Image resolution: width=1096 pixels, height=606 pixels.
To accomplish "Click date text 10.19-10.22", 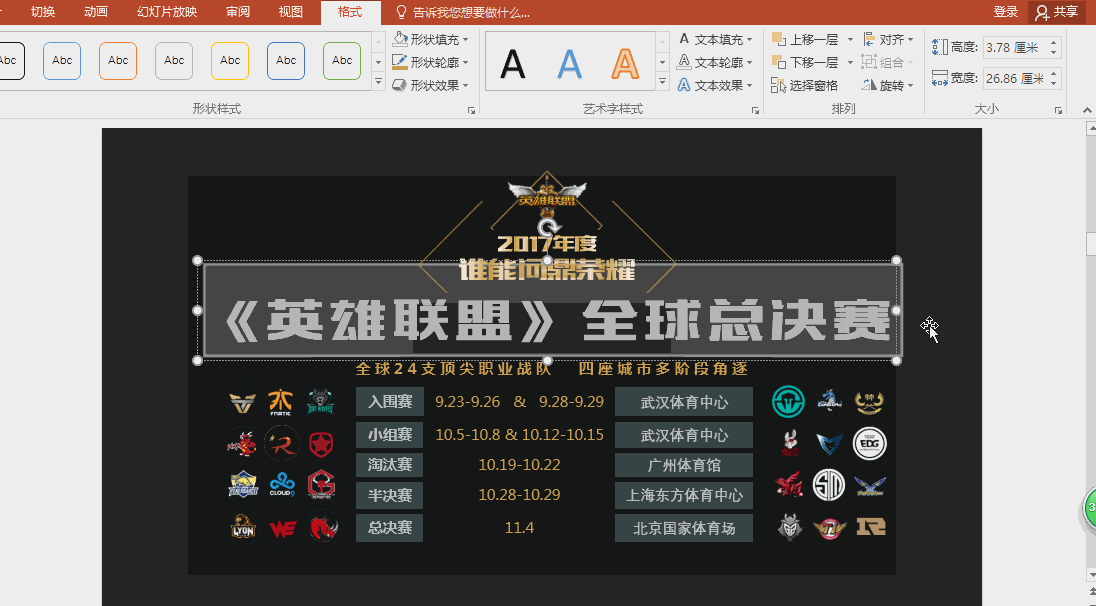I will pyautogui.click(x=519, y=465).
